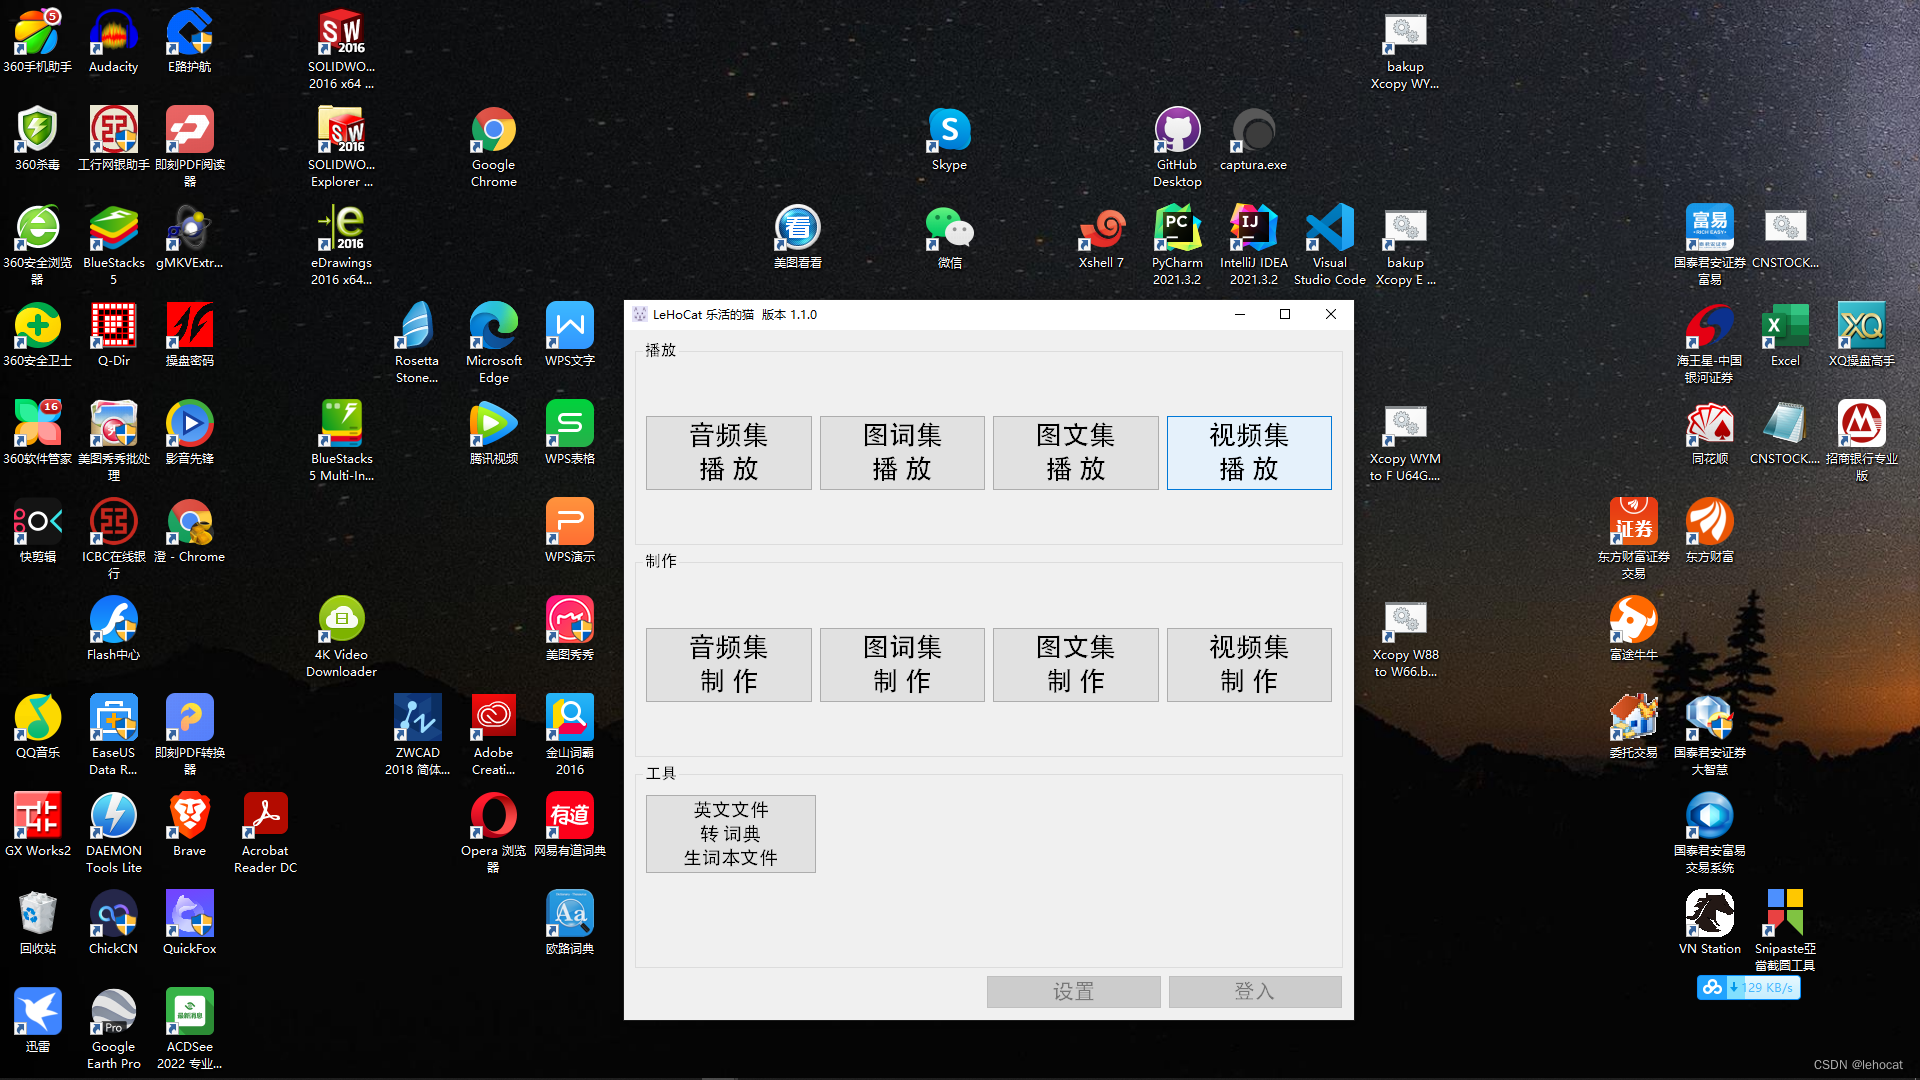Click the 英文文件转词典 tool button

pyautogui.click(x=730, y=833)
